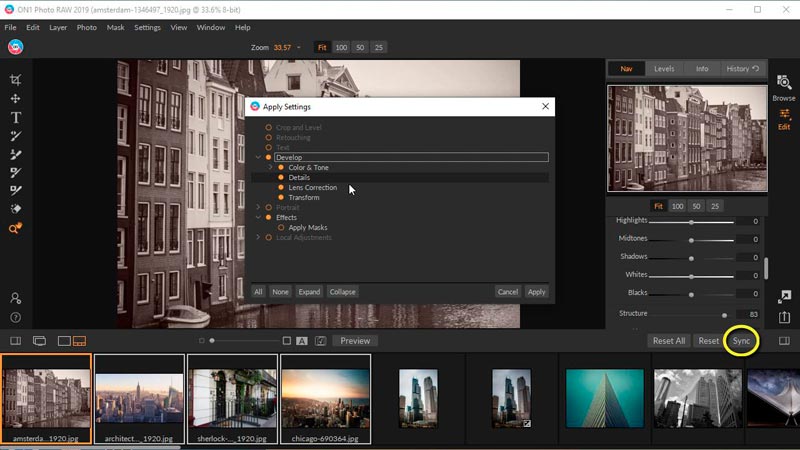This screenshot has height=450, width=800.
Task: Open the Mask menu
Action: [115, 28]
